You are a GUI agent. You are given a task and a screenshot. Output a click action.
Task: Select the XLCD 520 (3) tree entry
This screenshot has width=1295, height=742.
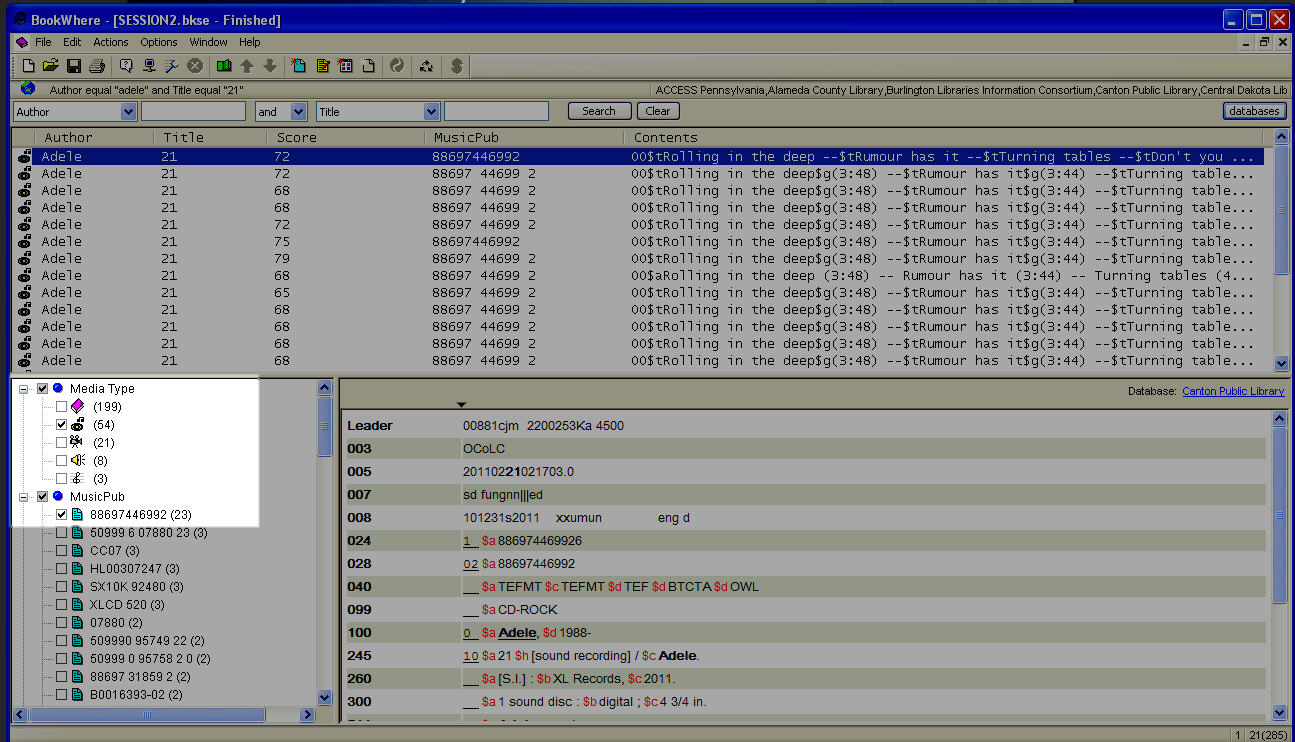click(127, 604)
